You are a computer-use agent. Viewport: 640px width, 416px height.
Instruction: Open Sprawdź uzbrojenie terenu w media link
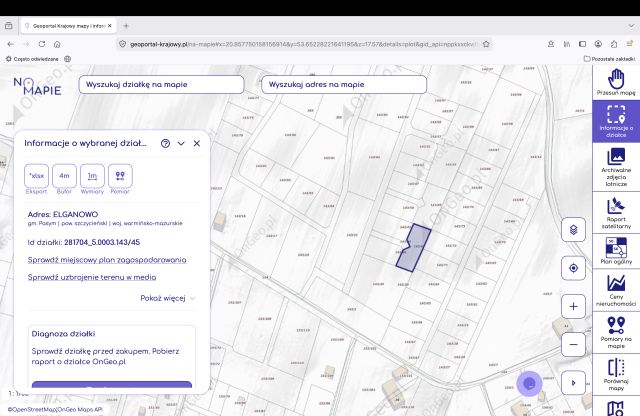pyautogui.click(x=92, y=277)
